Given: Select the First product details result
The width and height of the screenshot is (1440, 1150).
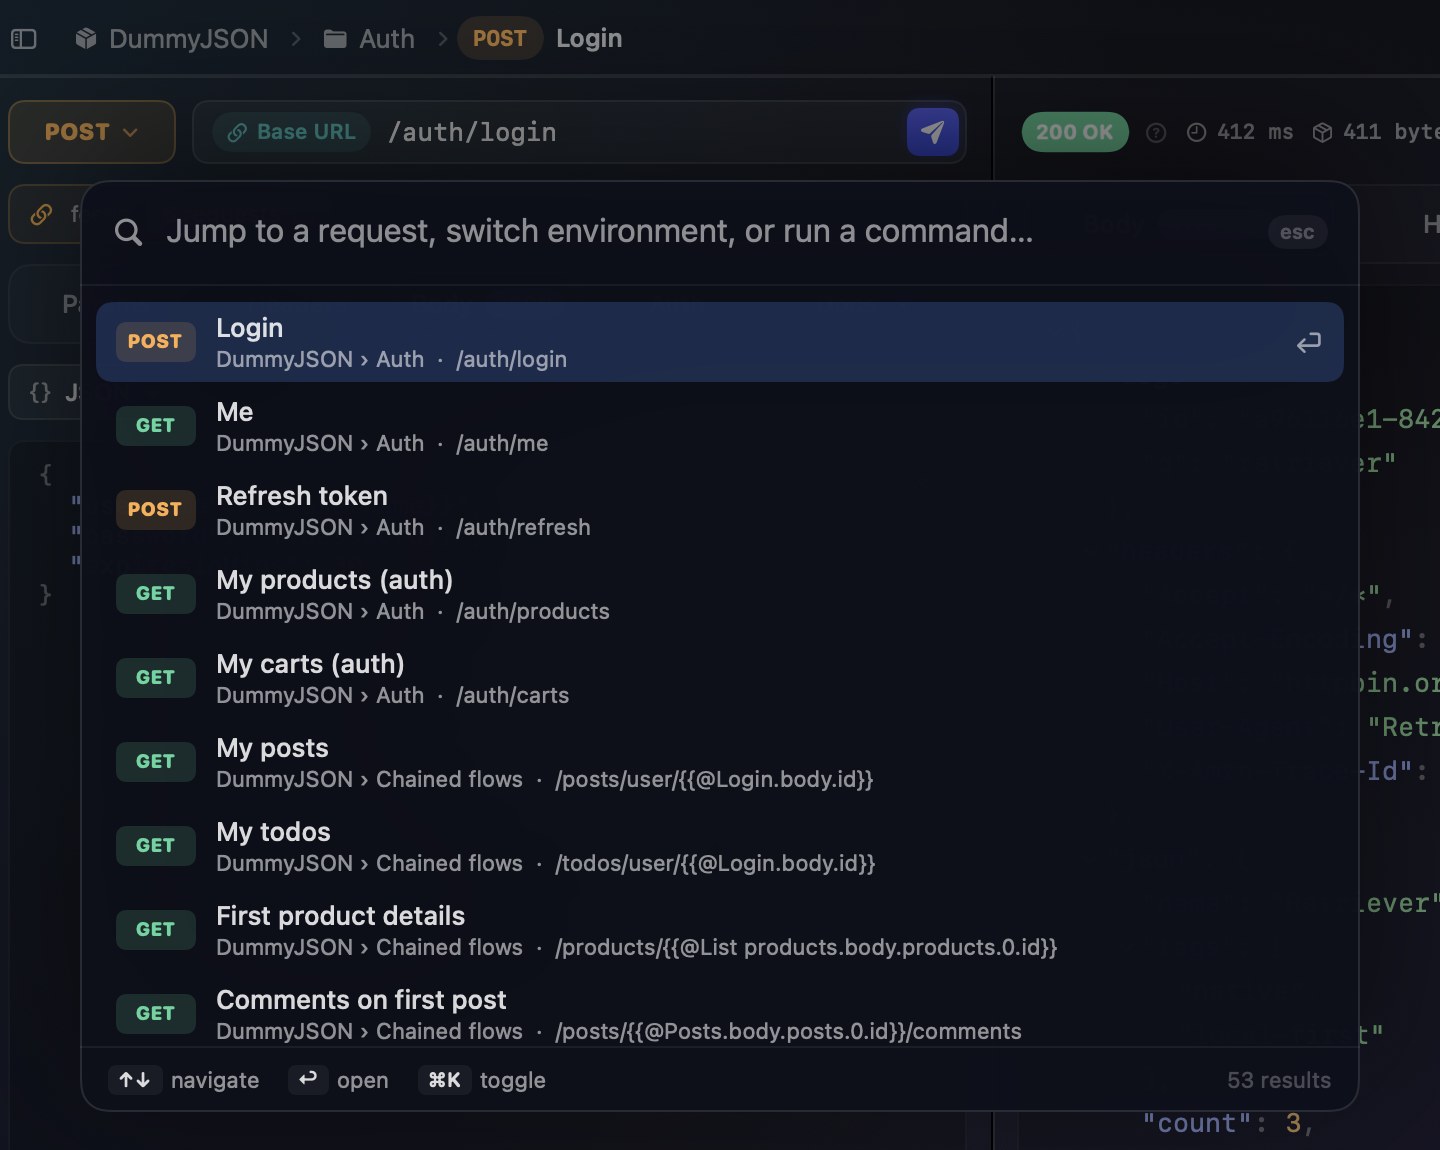Looking at the screenshot, I should [720, 930].
